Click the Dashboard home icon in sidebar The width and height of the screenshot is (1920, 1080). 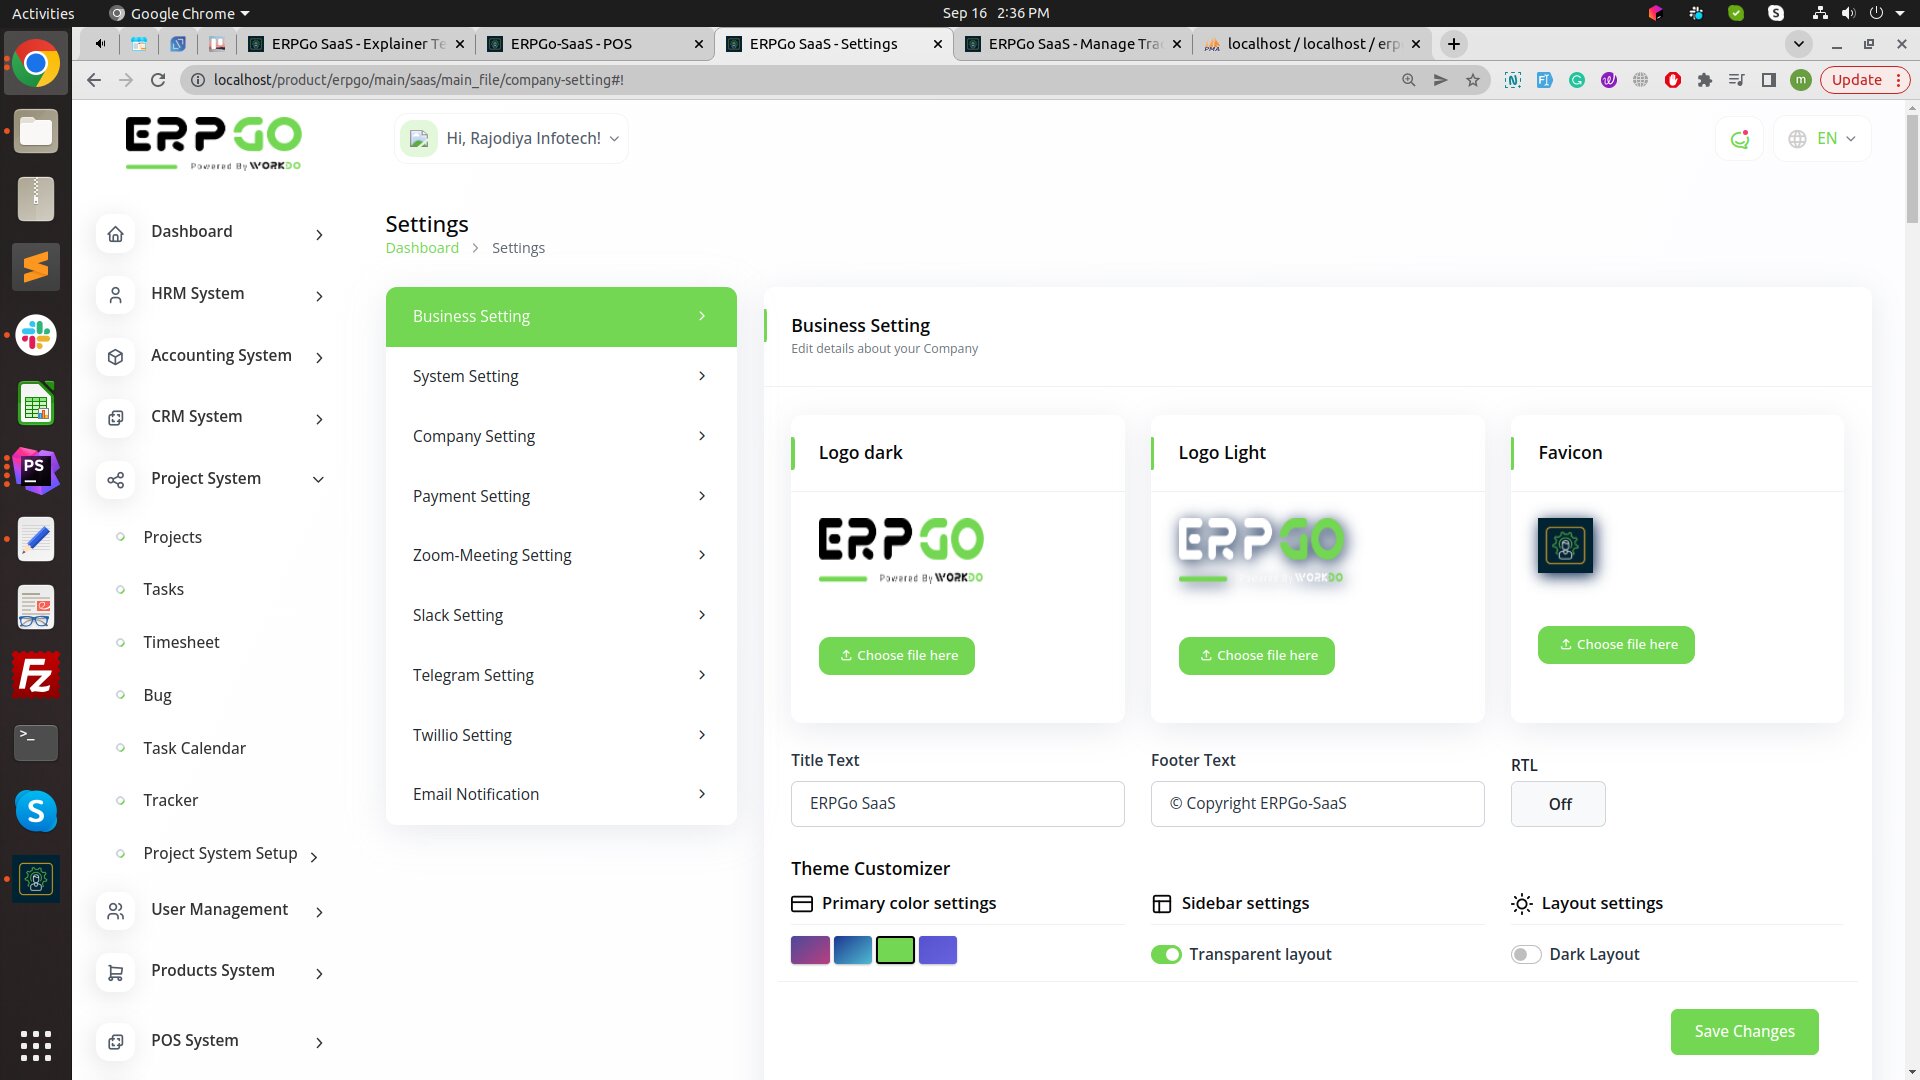click(116, 234)
